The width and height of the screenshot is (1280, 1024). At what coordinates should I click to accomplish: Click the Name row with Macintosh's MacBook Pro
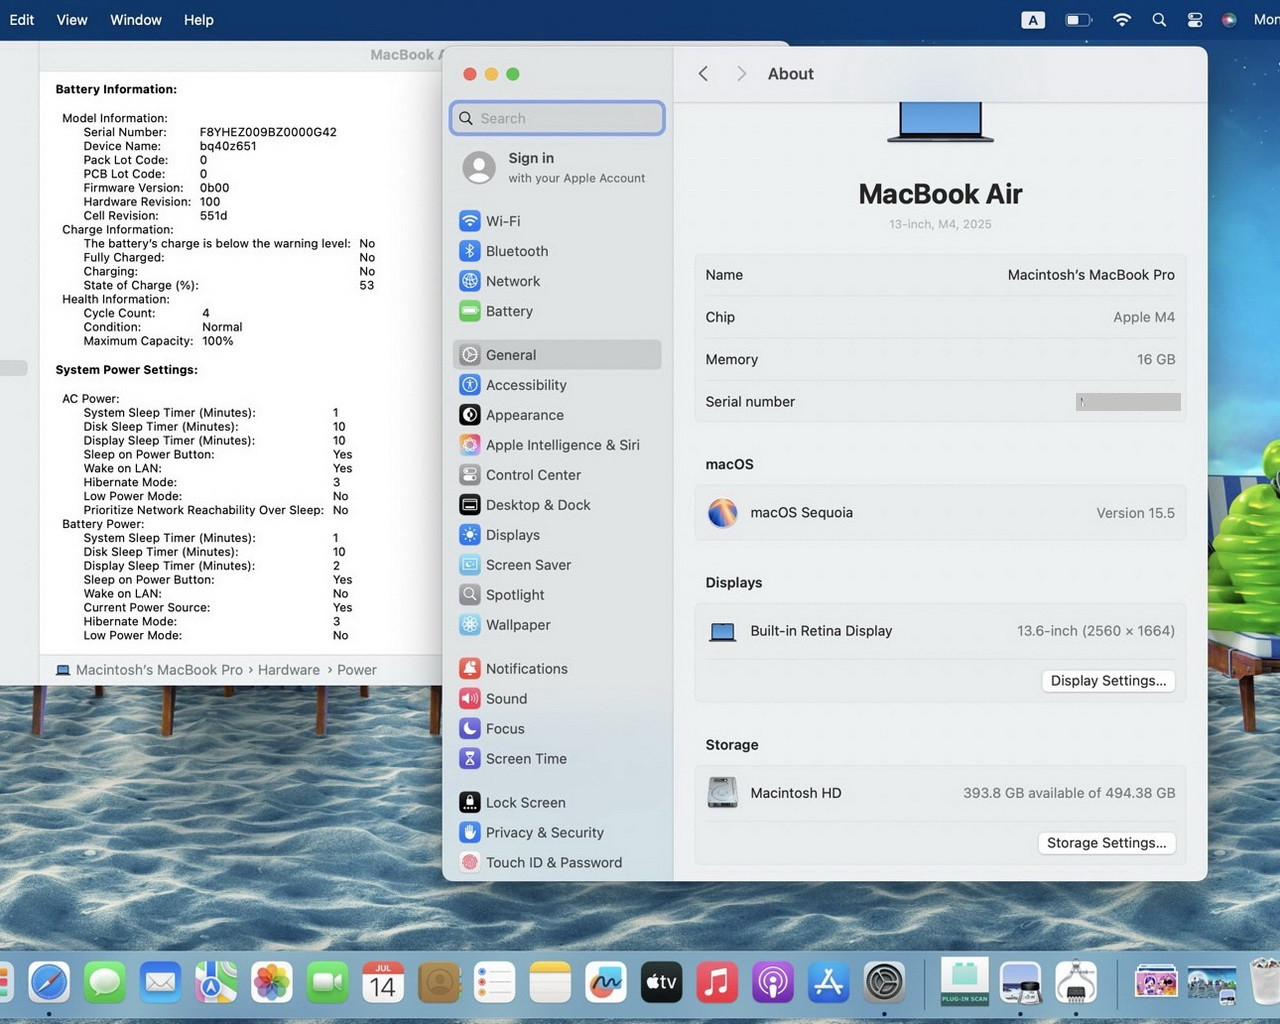point(940,275)
